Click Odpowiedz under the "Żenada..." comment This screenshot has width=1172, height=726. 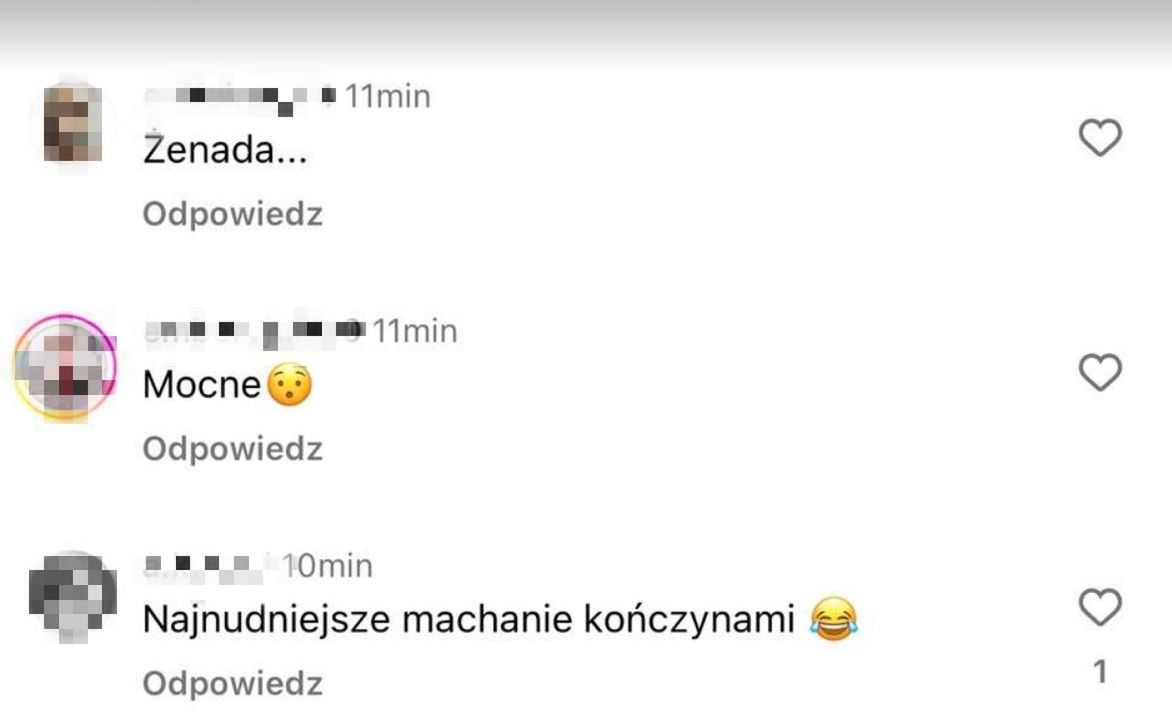tap(232, 214)
